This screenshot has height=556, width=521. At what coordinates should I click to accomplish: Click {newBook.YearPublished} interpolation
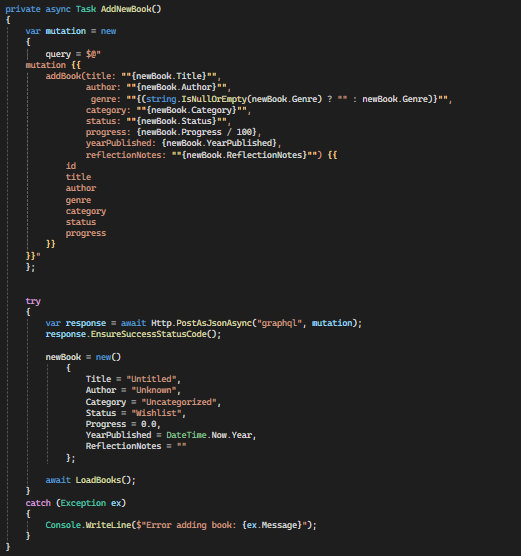219,143
